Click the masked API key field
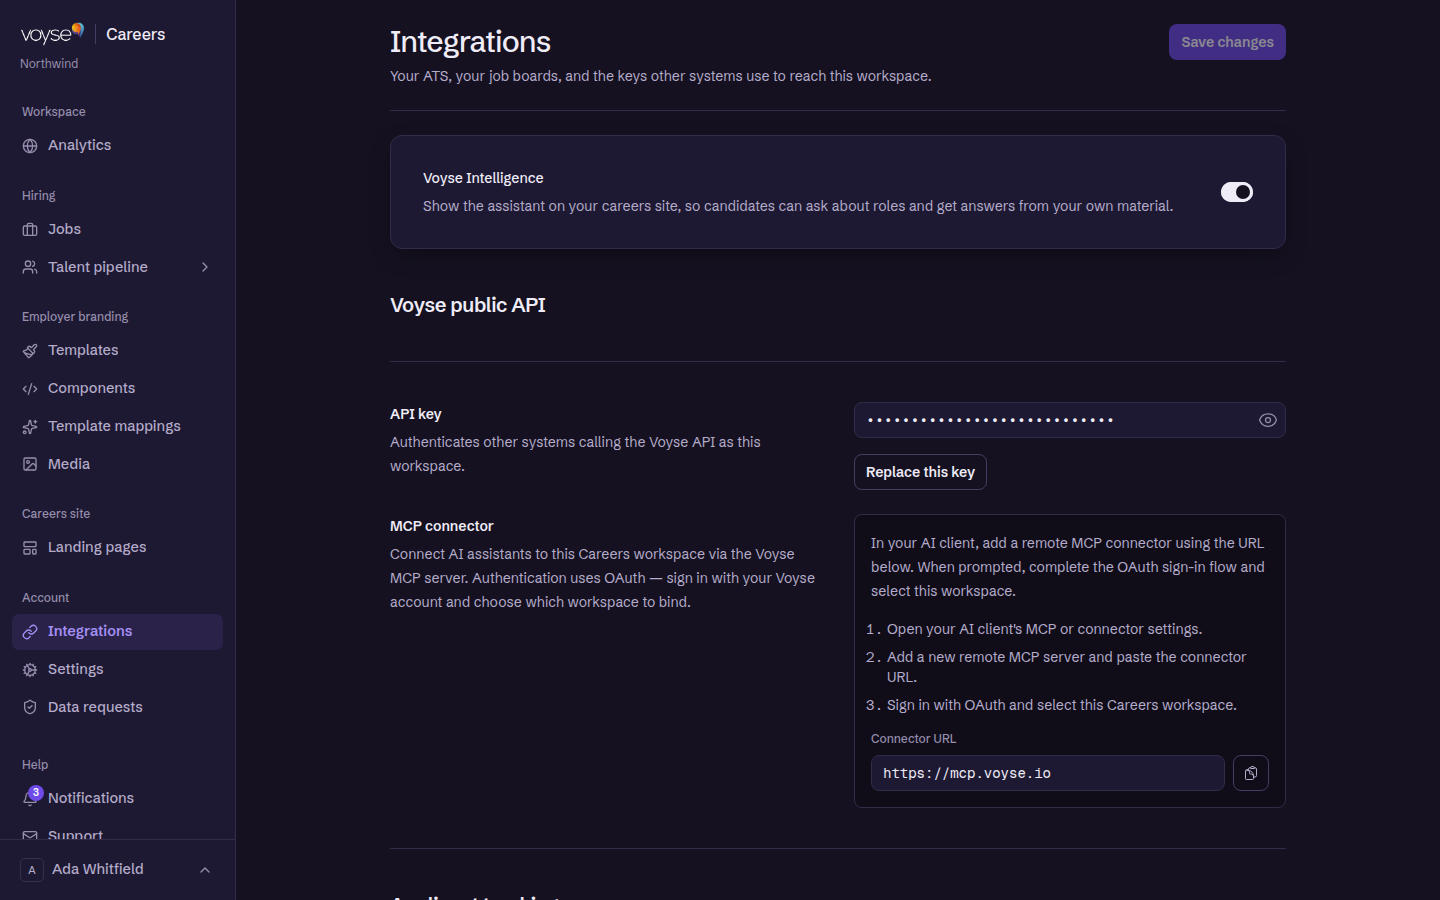Screen dimensions: 1440x900 tap(1070, 420)
